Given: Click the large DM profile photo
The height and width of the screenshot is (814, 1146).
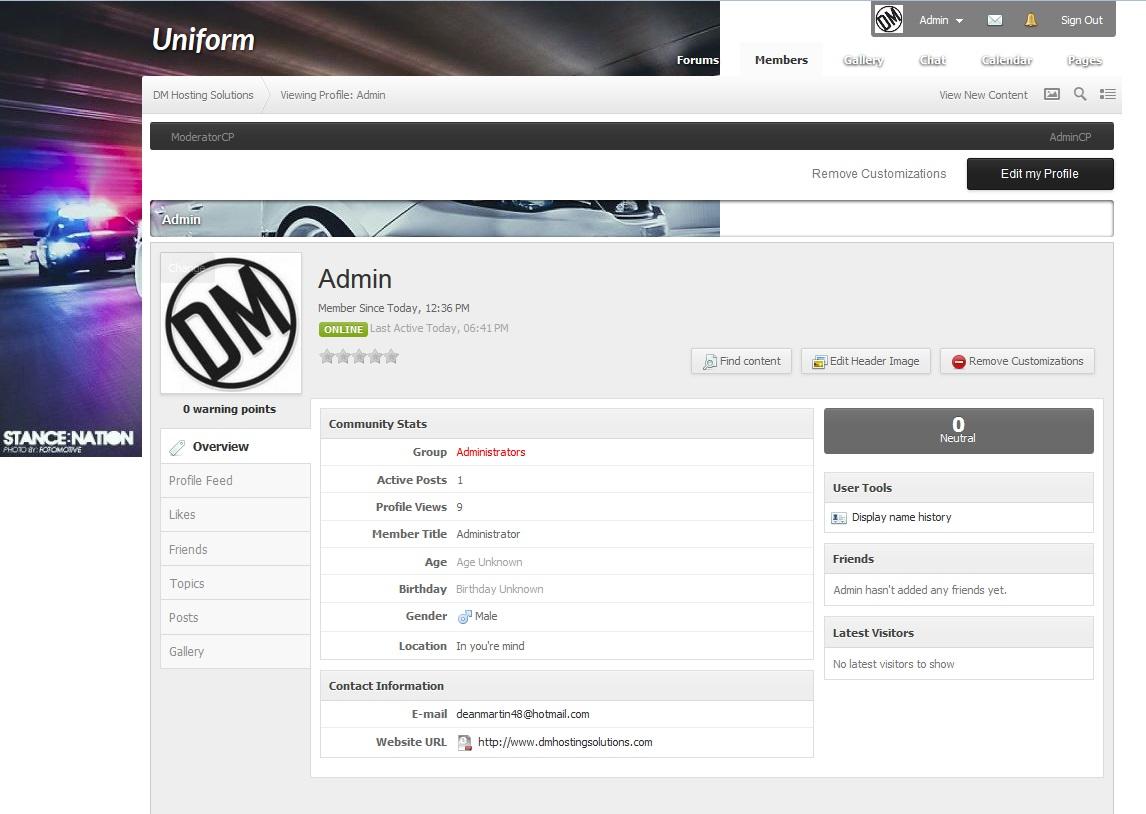Looking at the screenshot, I should 231,323.
